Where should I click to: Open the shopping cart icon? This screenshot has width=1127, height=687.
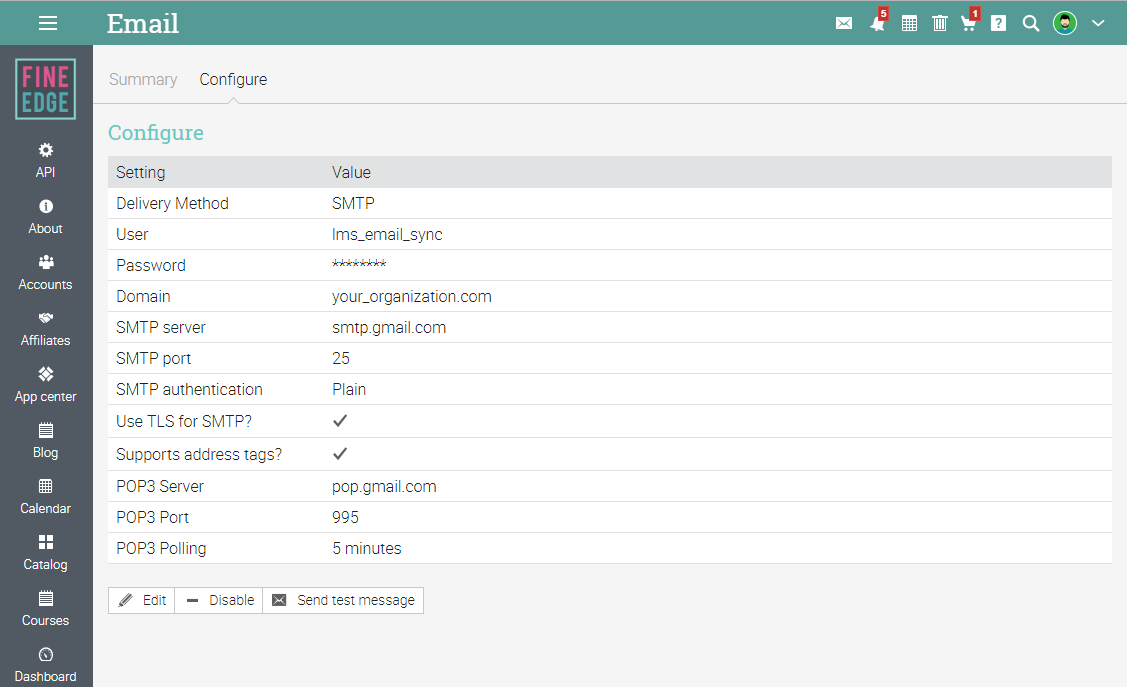[970, 22]
